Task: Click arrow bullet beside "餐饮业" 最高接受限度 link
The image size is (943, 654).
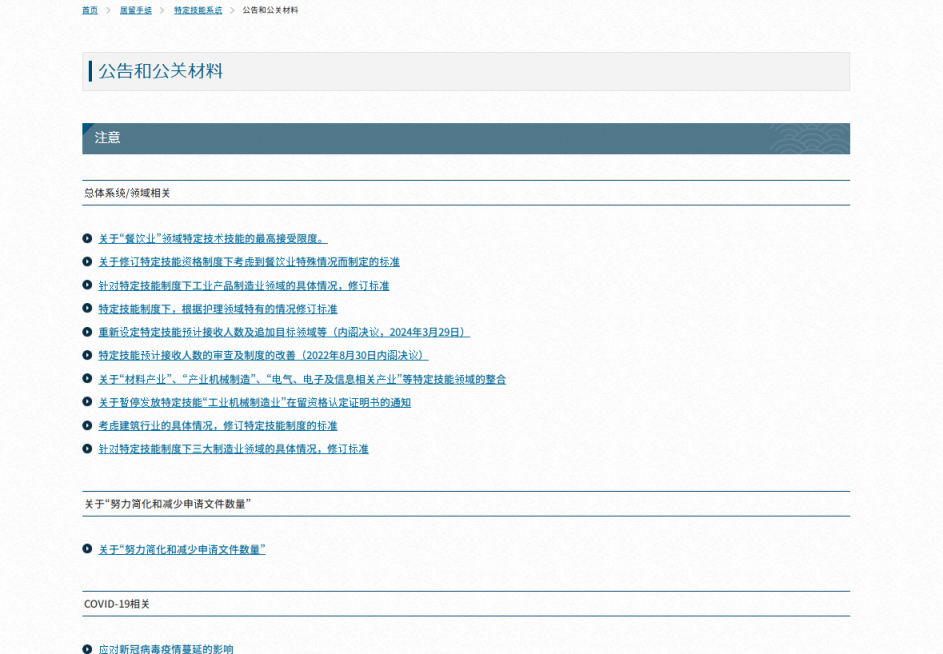Action: click(88, 239)
